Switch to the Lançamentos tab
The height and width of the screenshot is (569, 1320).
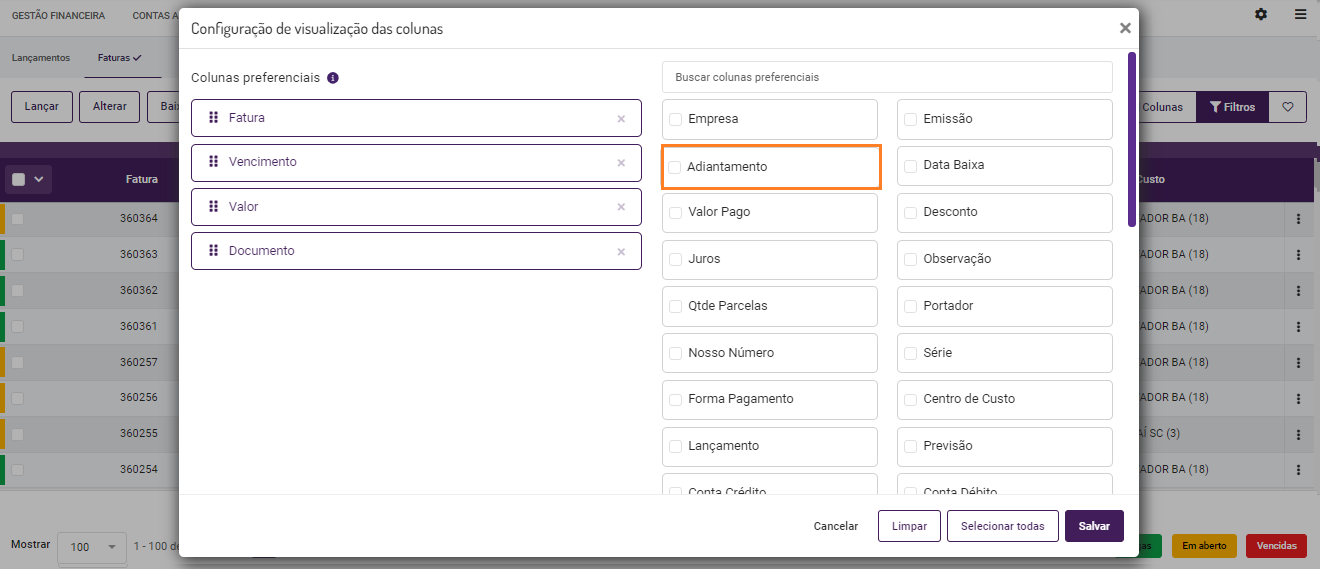coord(41,58)
